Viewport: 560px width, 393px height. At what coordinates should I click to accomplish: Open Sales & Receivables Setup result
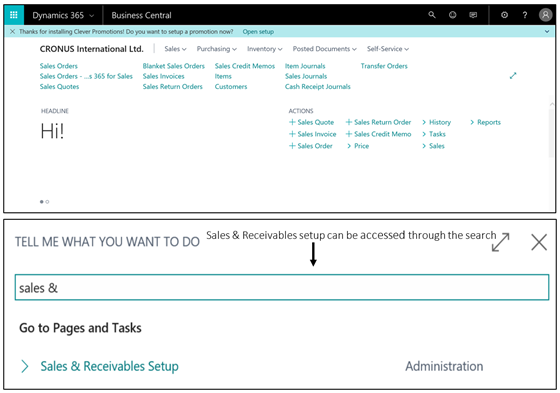click(109, 366)
